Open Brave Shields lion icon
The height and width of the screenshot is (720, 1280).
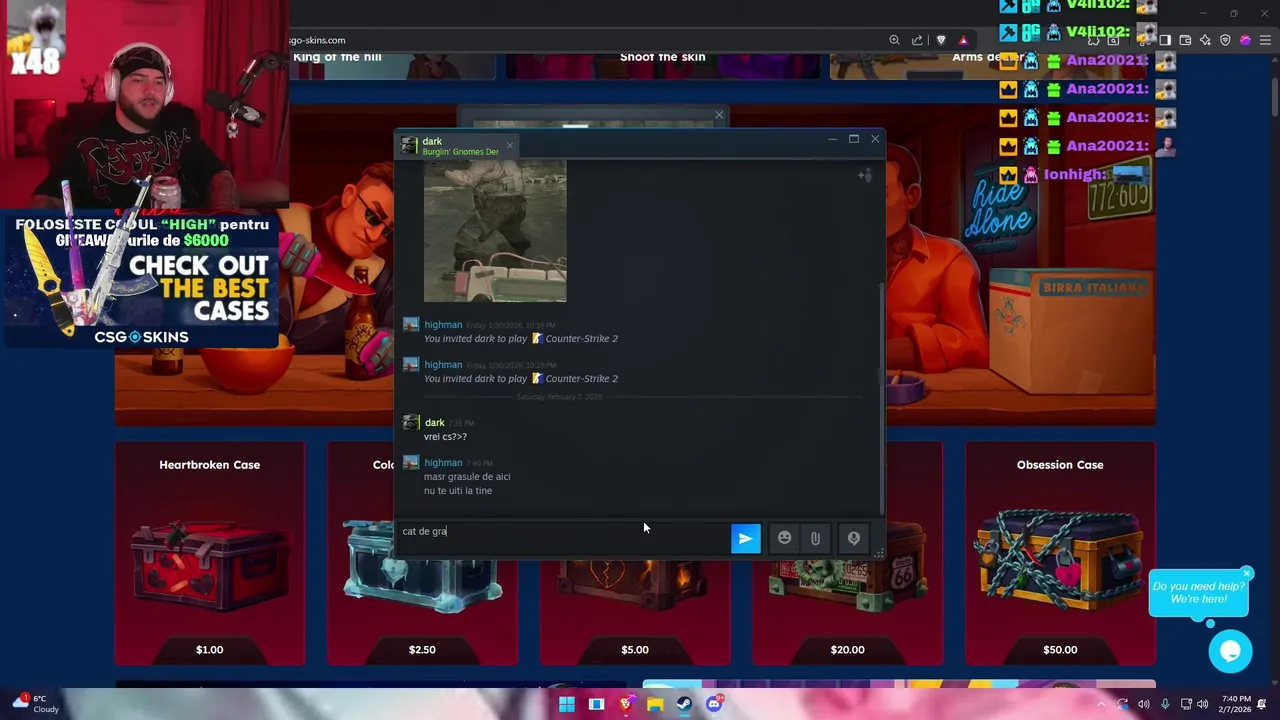point(941,40)
